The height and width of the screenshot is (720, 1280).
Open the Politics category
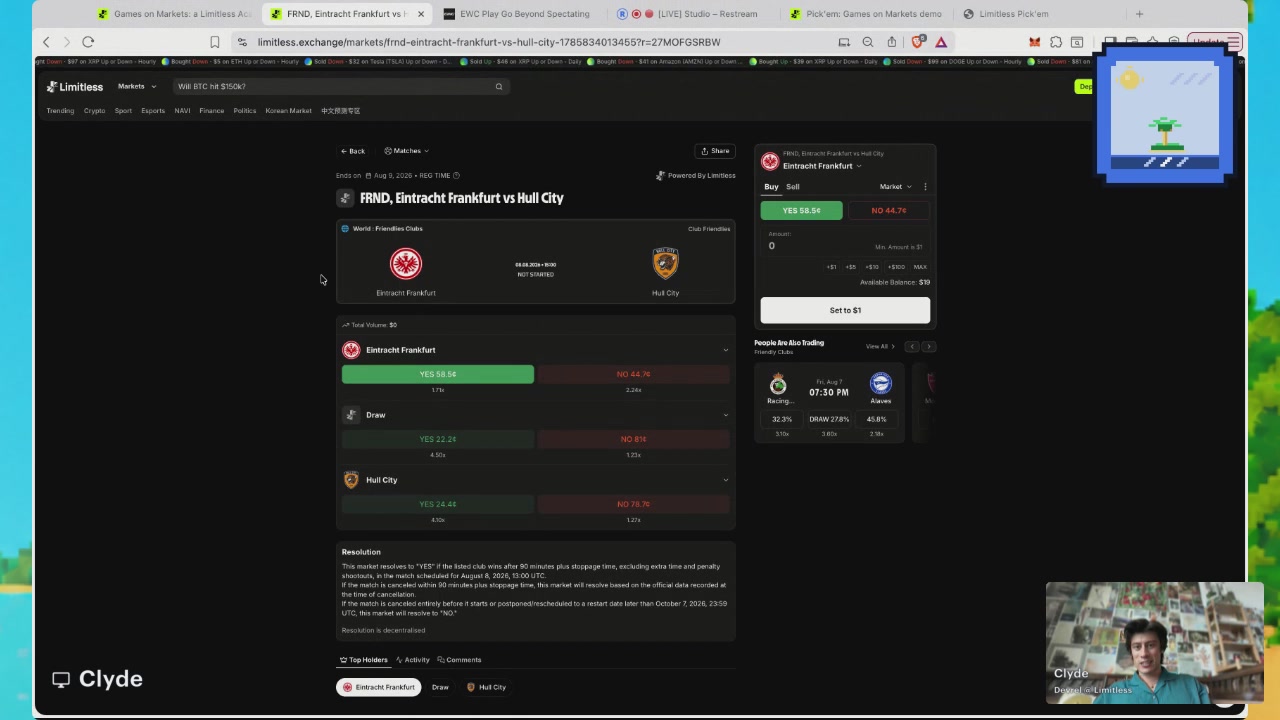tap(245, 111)
